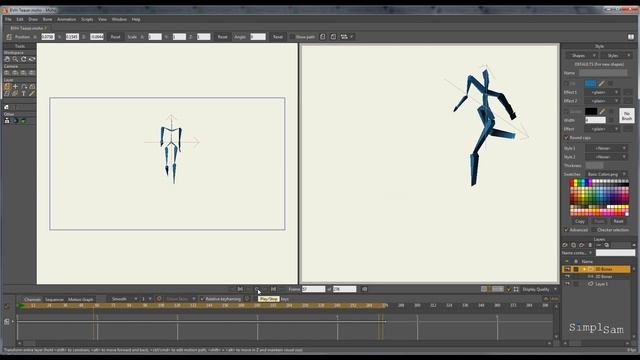Toggle the Relative keyframing checkbox

(202, 299)
